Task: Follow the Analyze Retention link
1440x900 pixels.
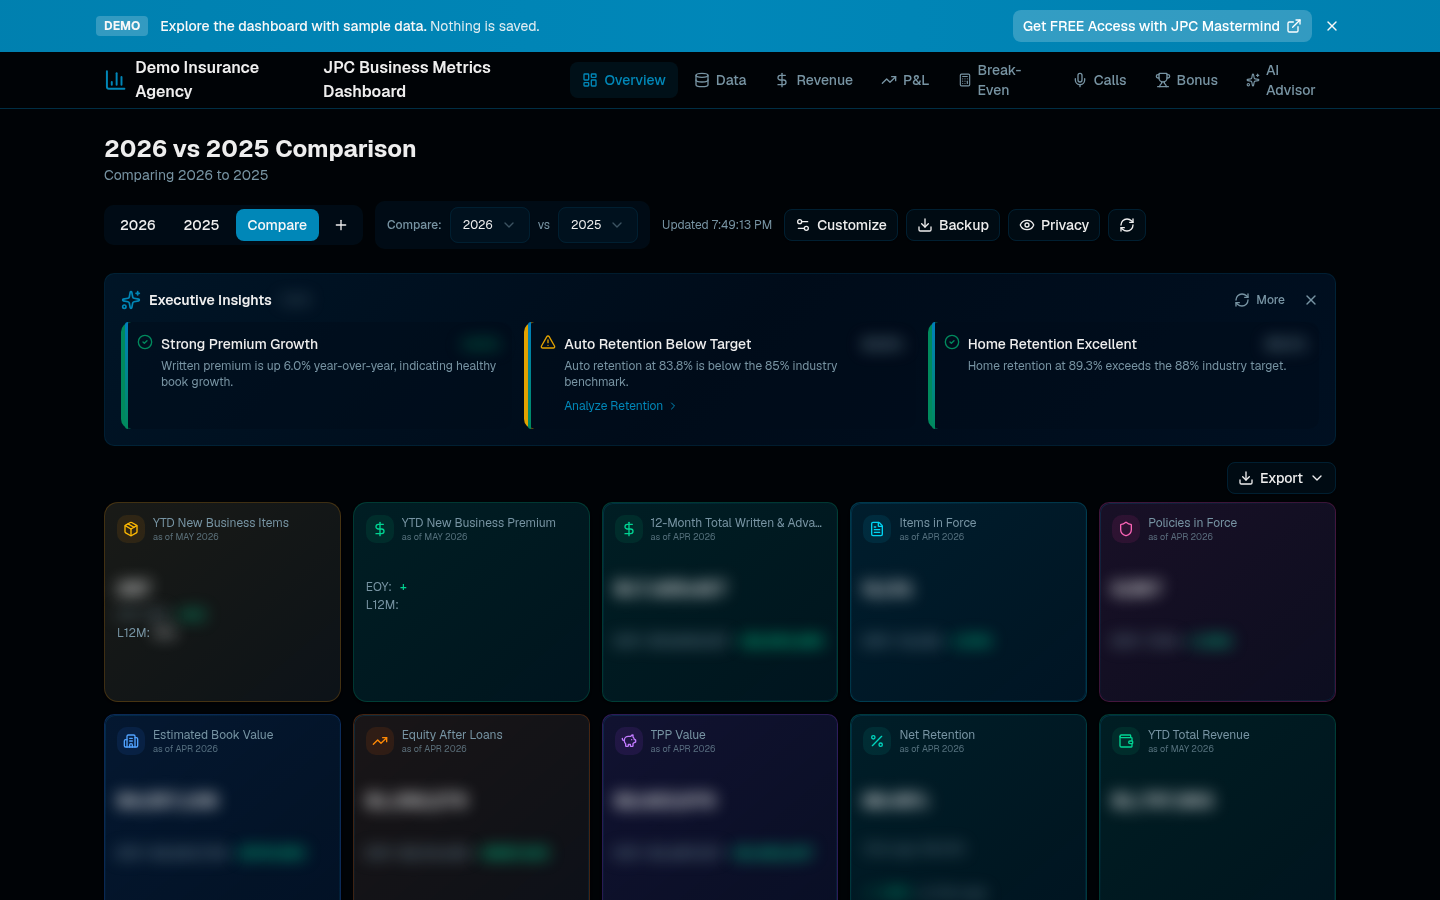Action: coord(620,406)
